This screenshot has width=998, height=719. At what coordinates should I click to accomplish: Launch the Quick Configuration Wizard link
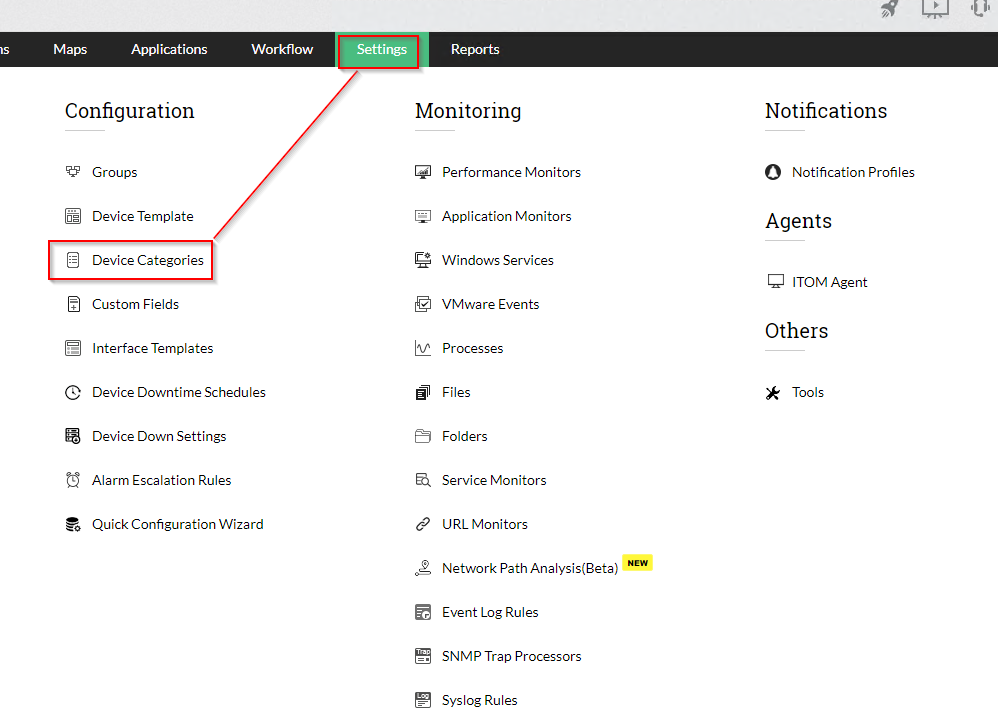coord(178,524)
